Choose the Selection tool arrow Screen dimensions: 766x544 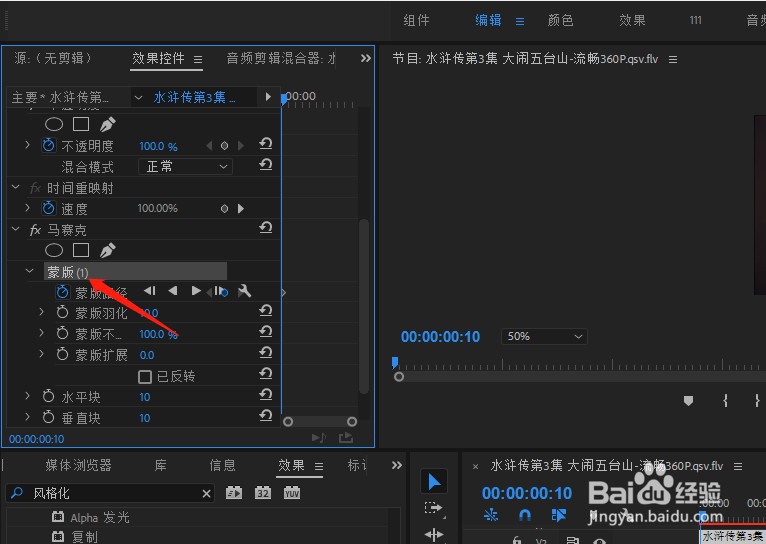pos(434,482)
